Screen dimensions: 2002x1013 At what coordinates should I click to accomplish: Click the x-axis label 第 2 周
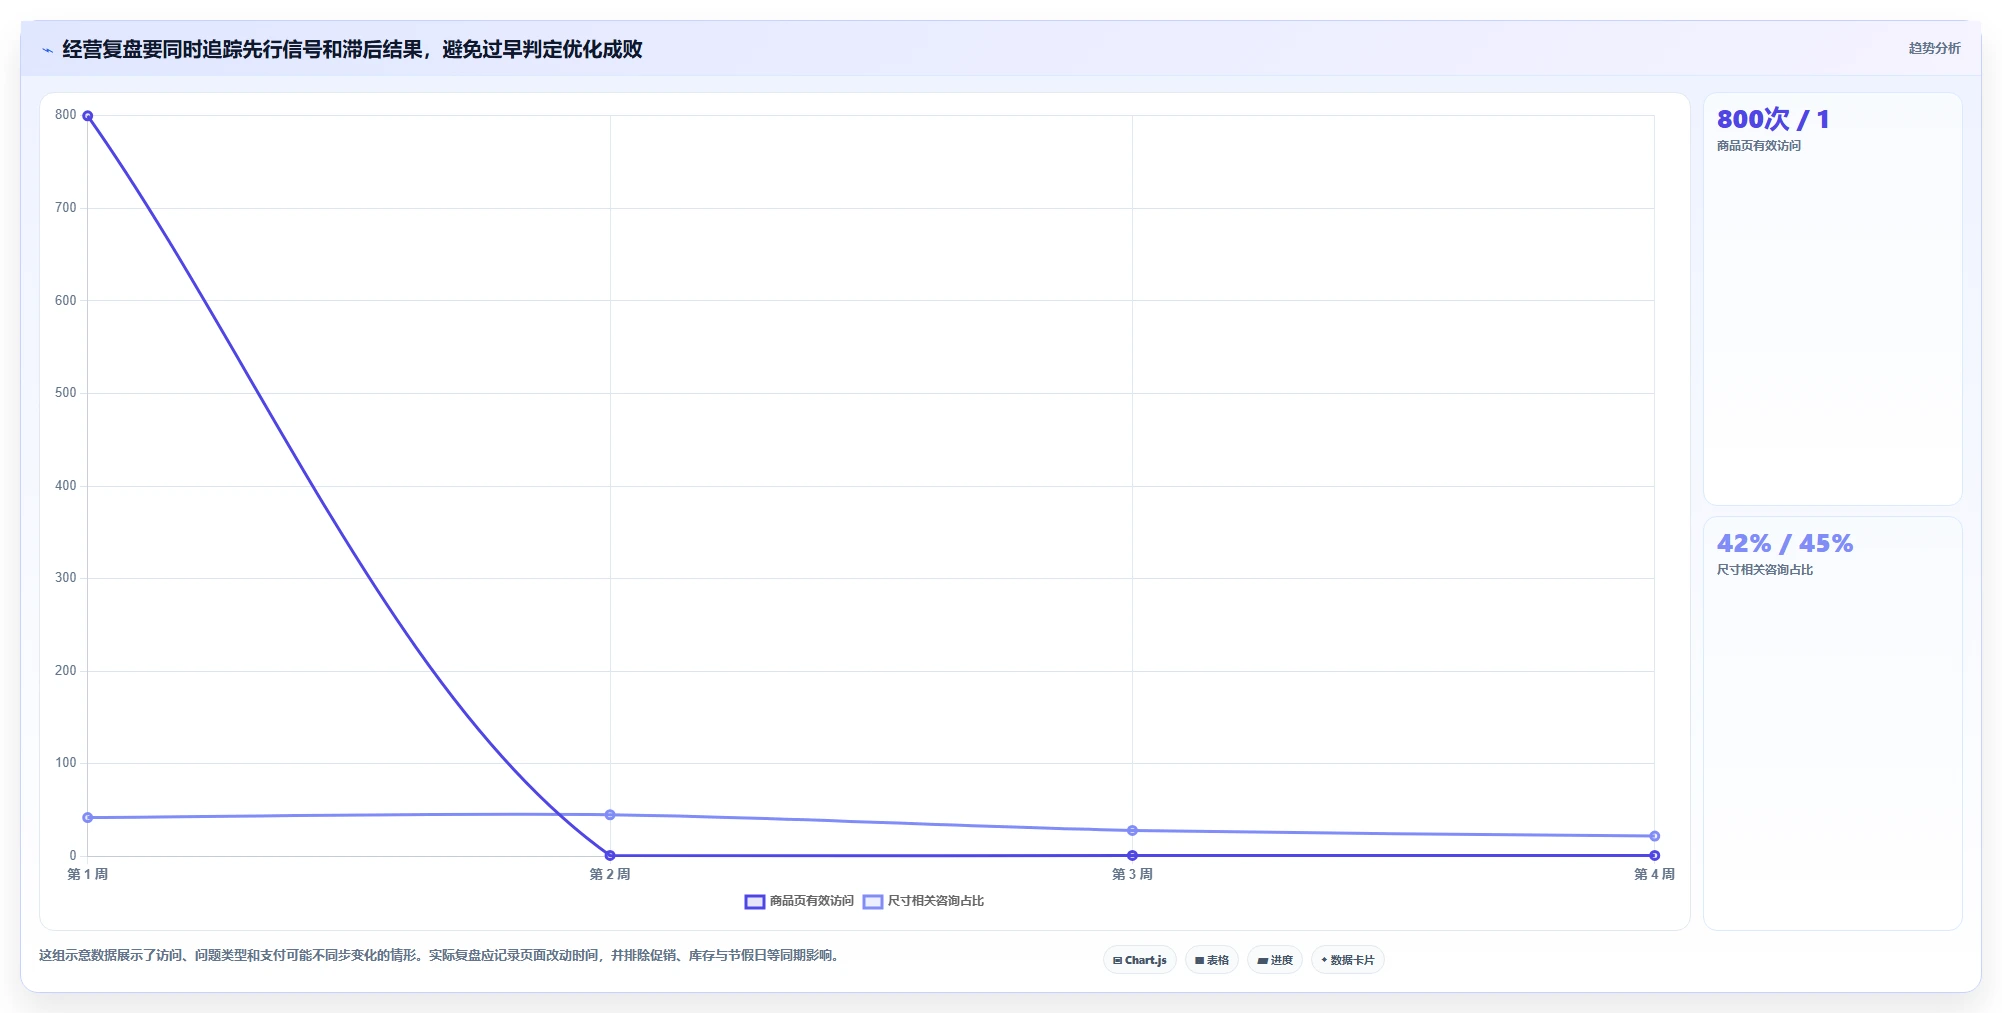(x=610, y=874)
